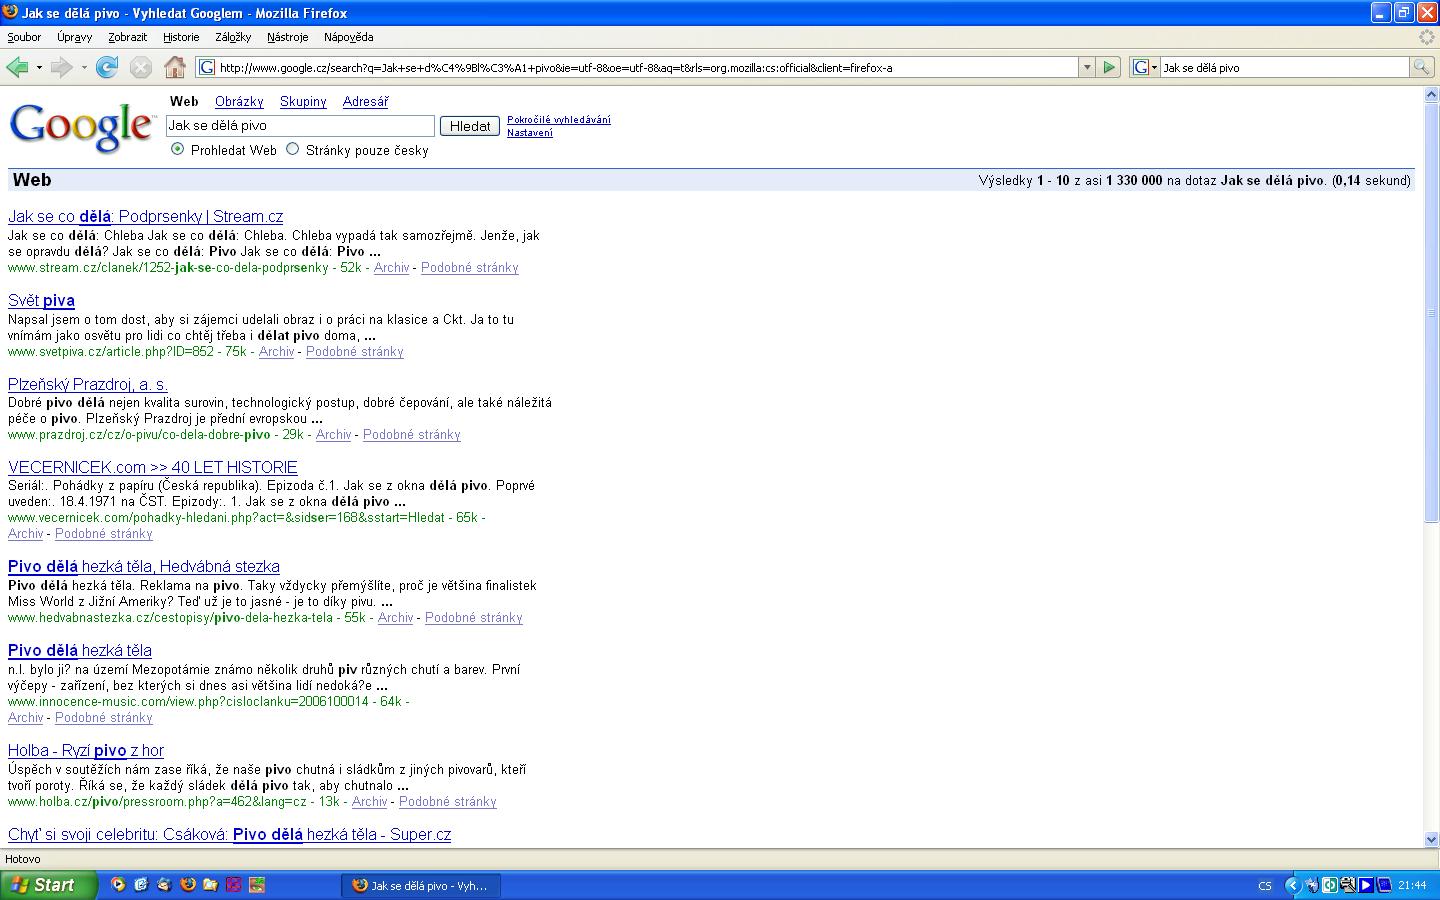Click the Google search query input field
The width and height of the screenshot is (1440, 900).
(x=300, y=126)
